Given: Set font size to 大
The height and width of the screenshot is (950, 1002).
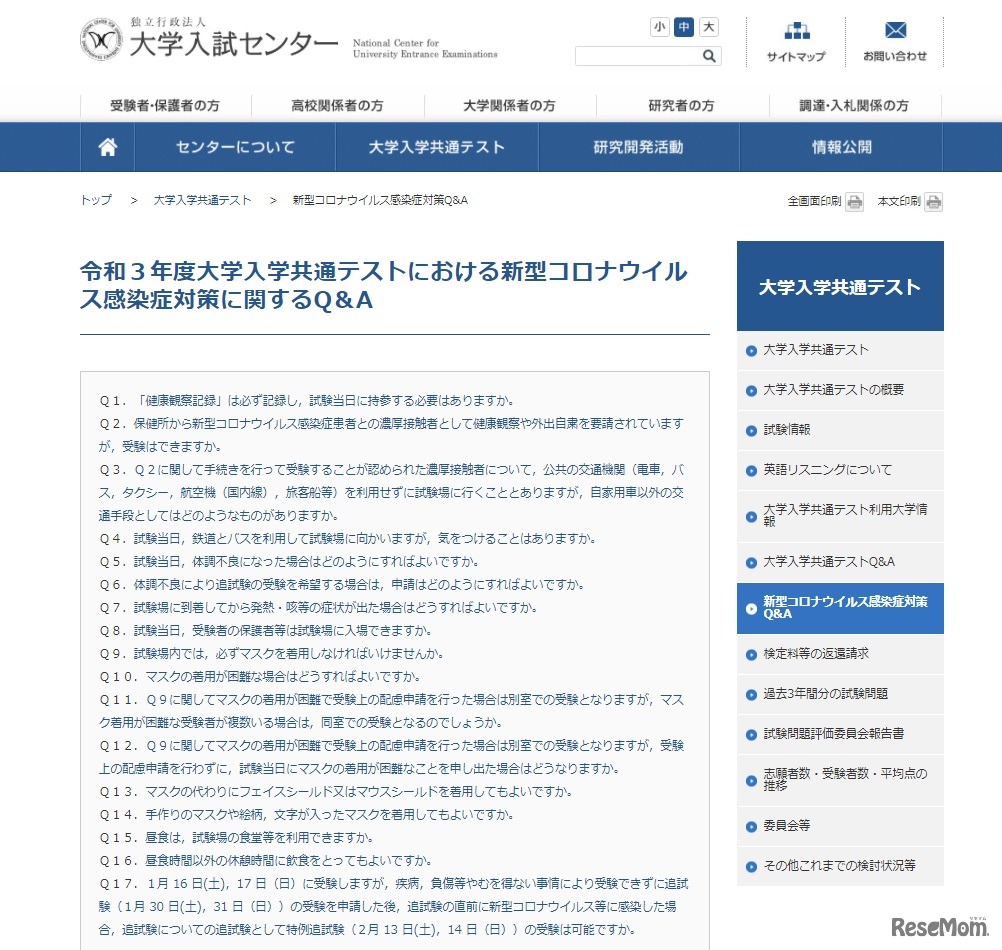Looking at the screenshot, I should click(709, 27).
